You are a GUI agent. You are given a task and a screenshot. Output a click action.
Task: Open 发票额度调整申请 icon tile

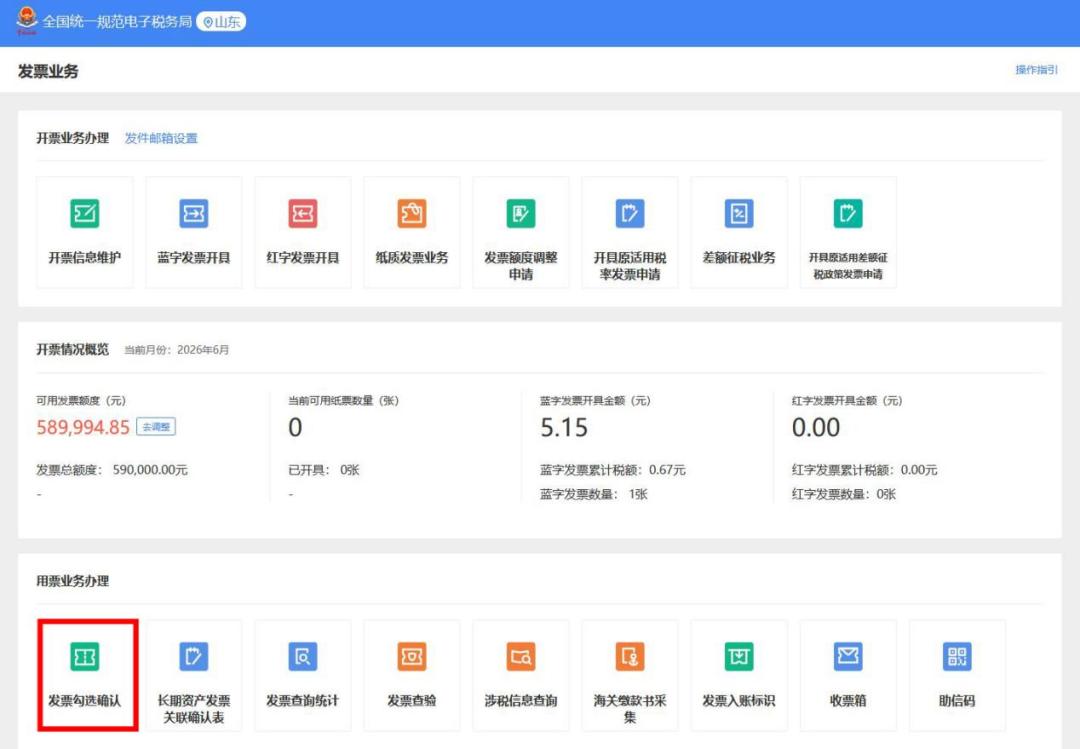click(x=521, y=232)
